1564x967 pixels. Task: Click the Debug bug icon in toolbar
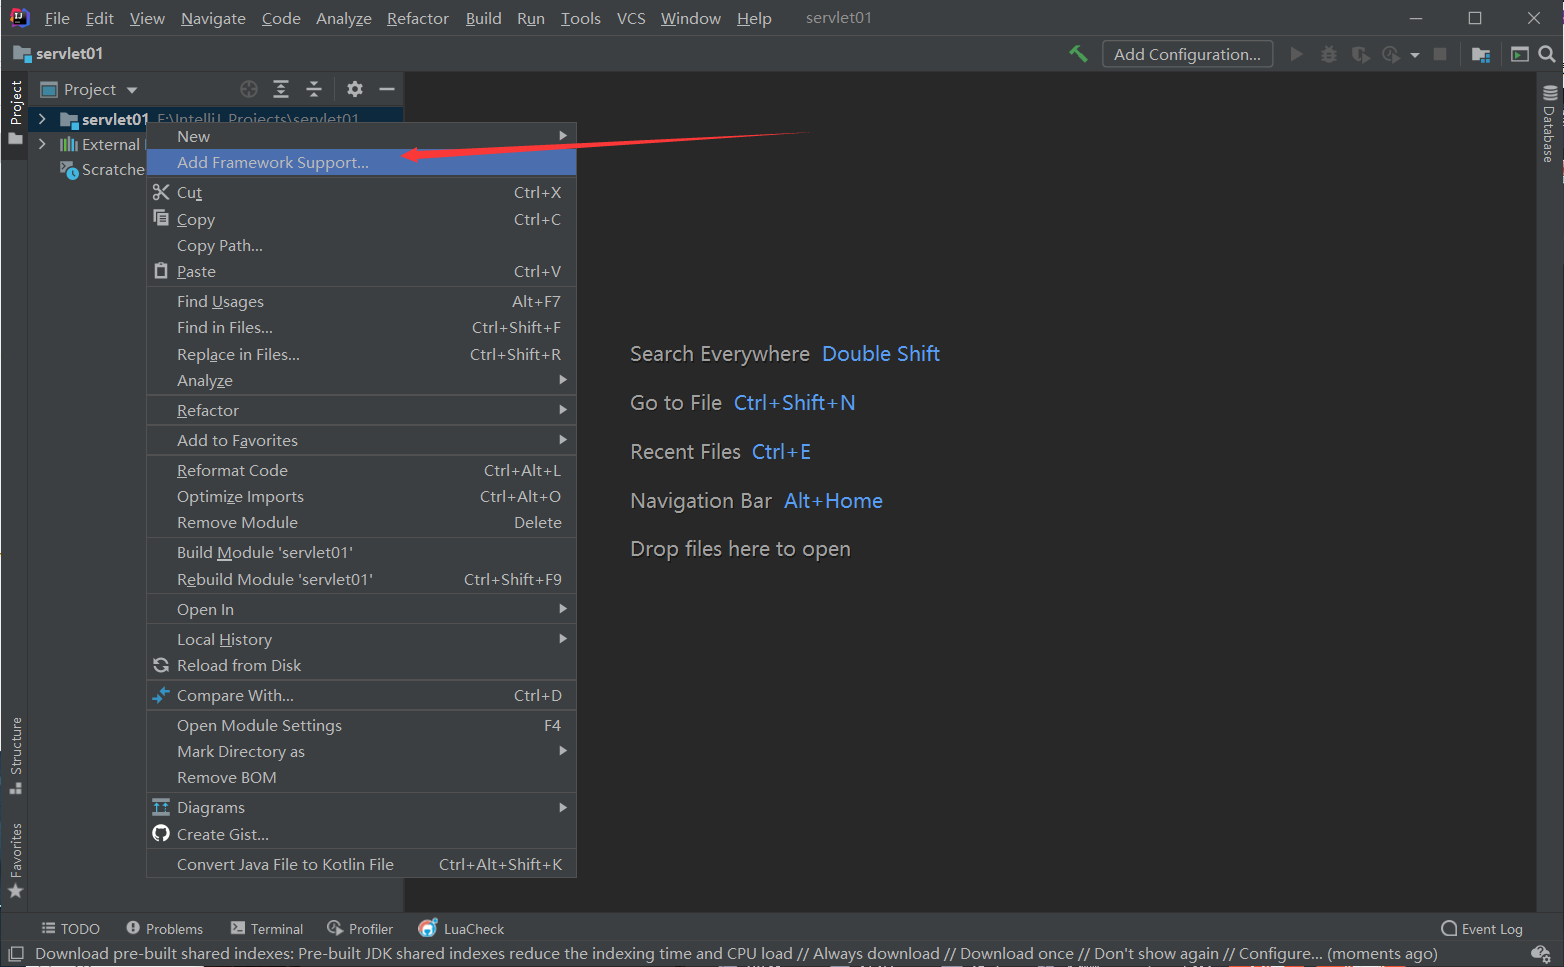pyautogui.click(x=1328, y=54)
